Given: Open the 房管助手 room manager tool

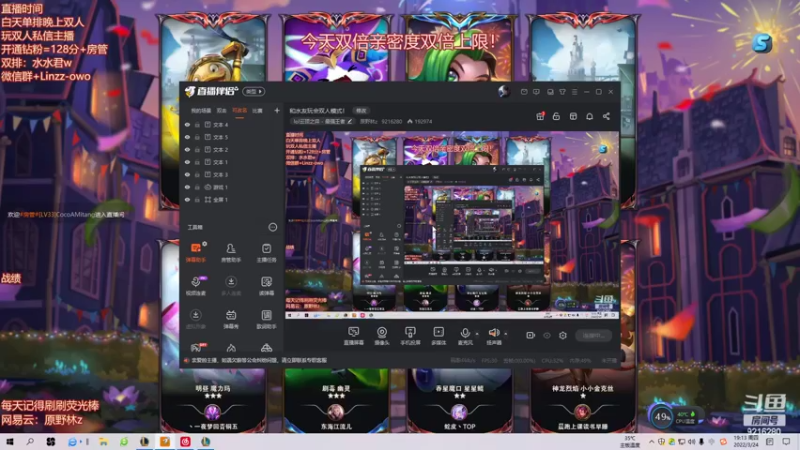Looking at the screenshot, I should pyautogui.click(x=231, y=253).
